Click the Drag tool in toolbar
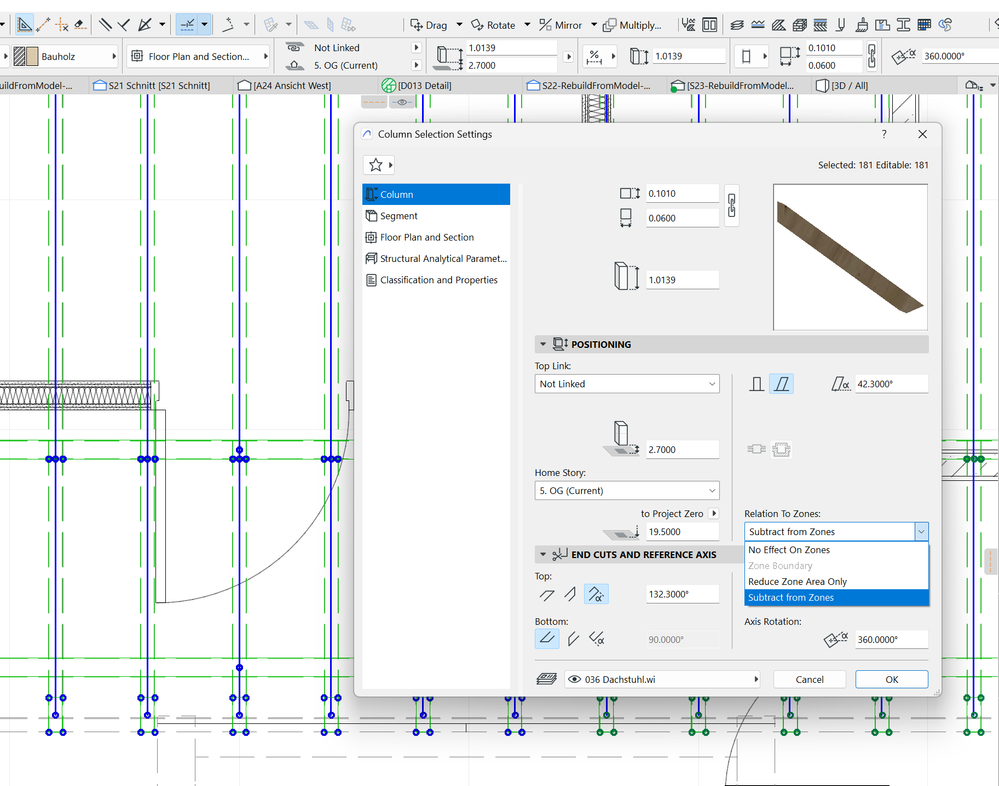 click(x=428, y=25)
